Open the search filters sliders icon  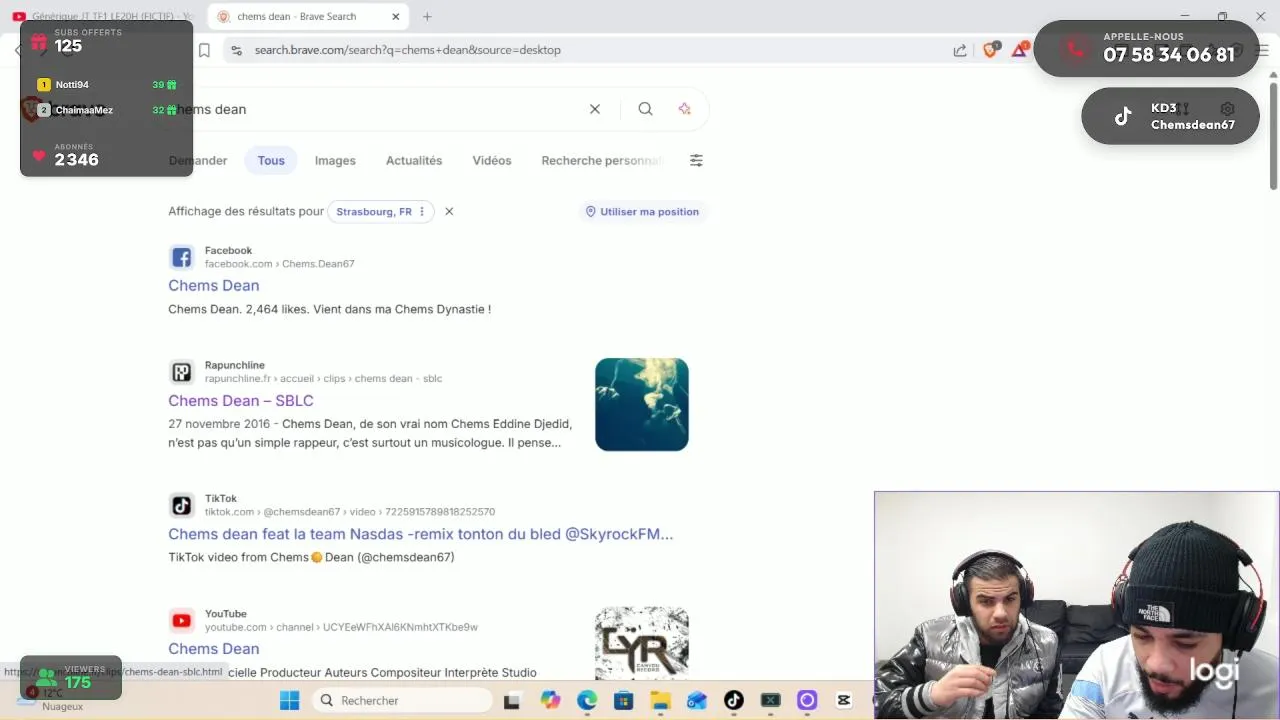coord(696,160)
